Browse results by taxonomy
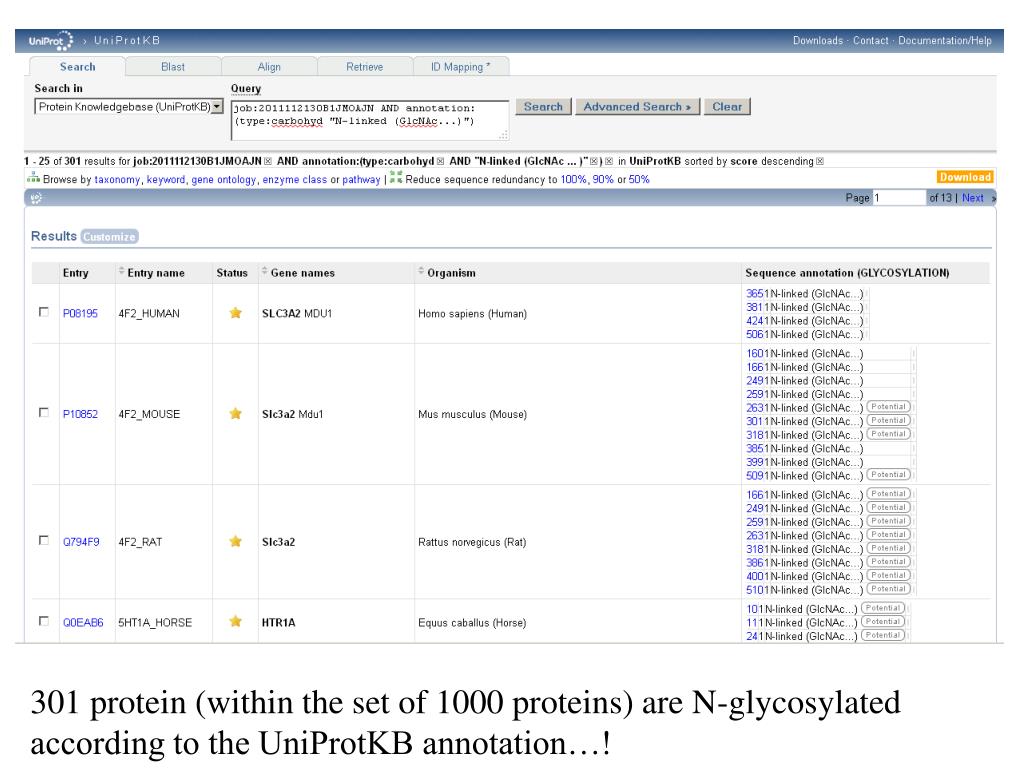Image resolution: width=1024 pixels, height=768 pixels. coord(117,180)
